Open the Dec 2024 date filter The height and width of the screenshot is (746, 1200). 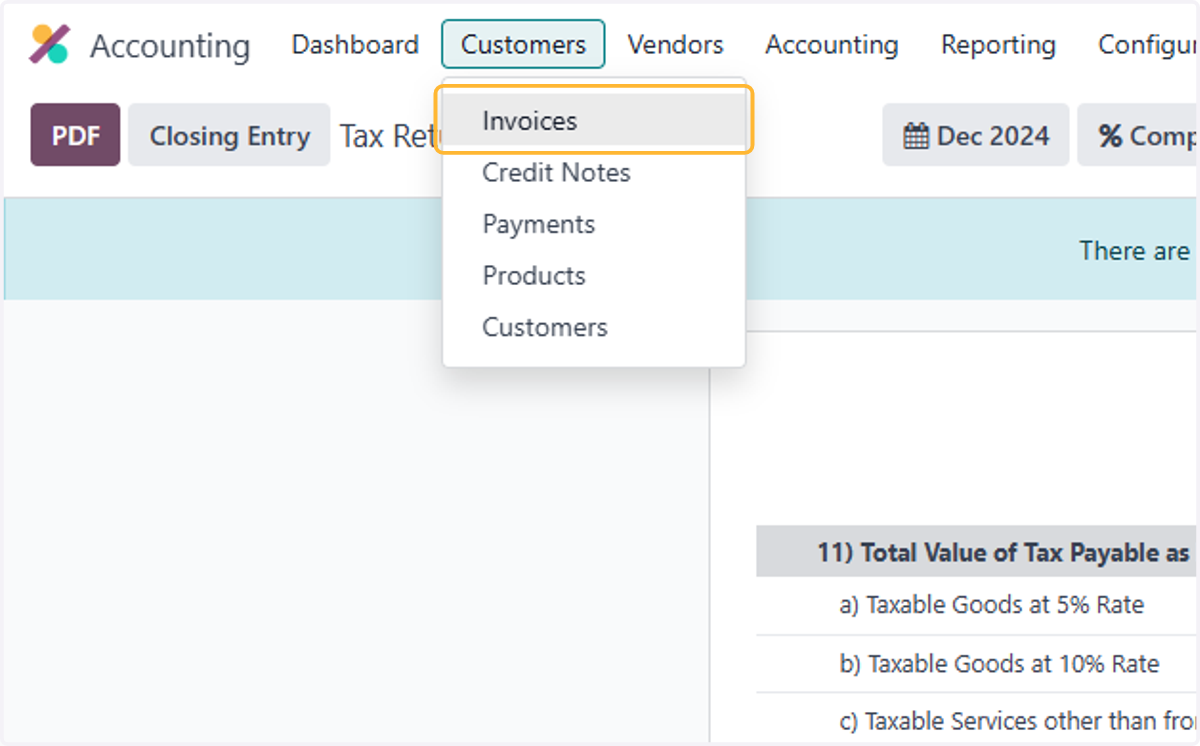click(x=975, y=135)
